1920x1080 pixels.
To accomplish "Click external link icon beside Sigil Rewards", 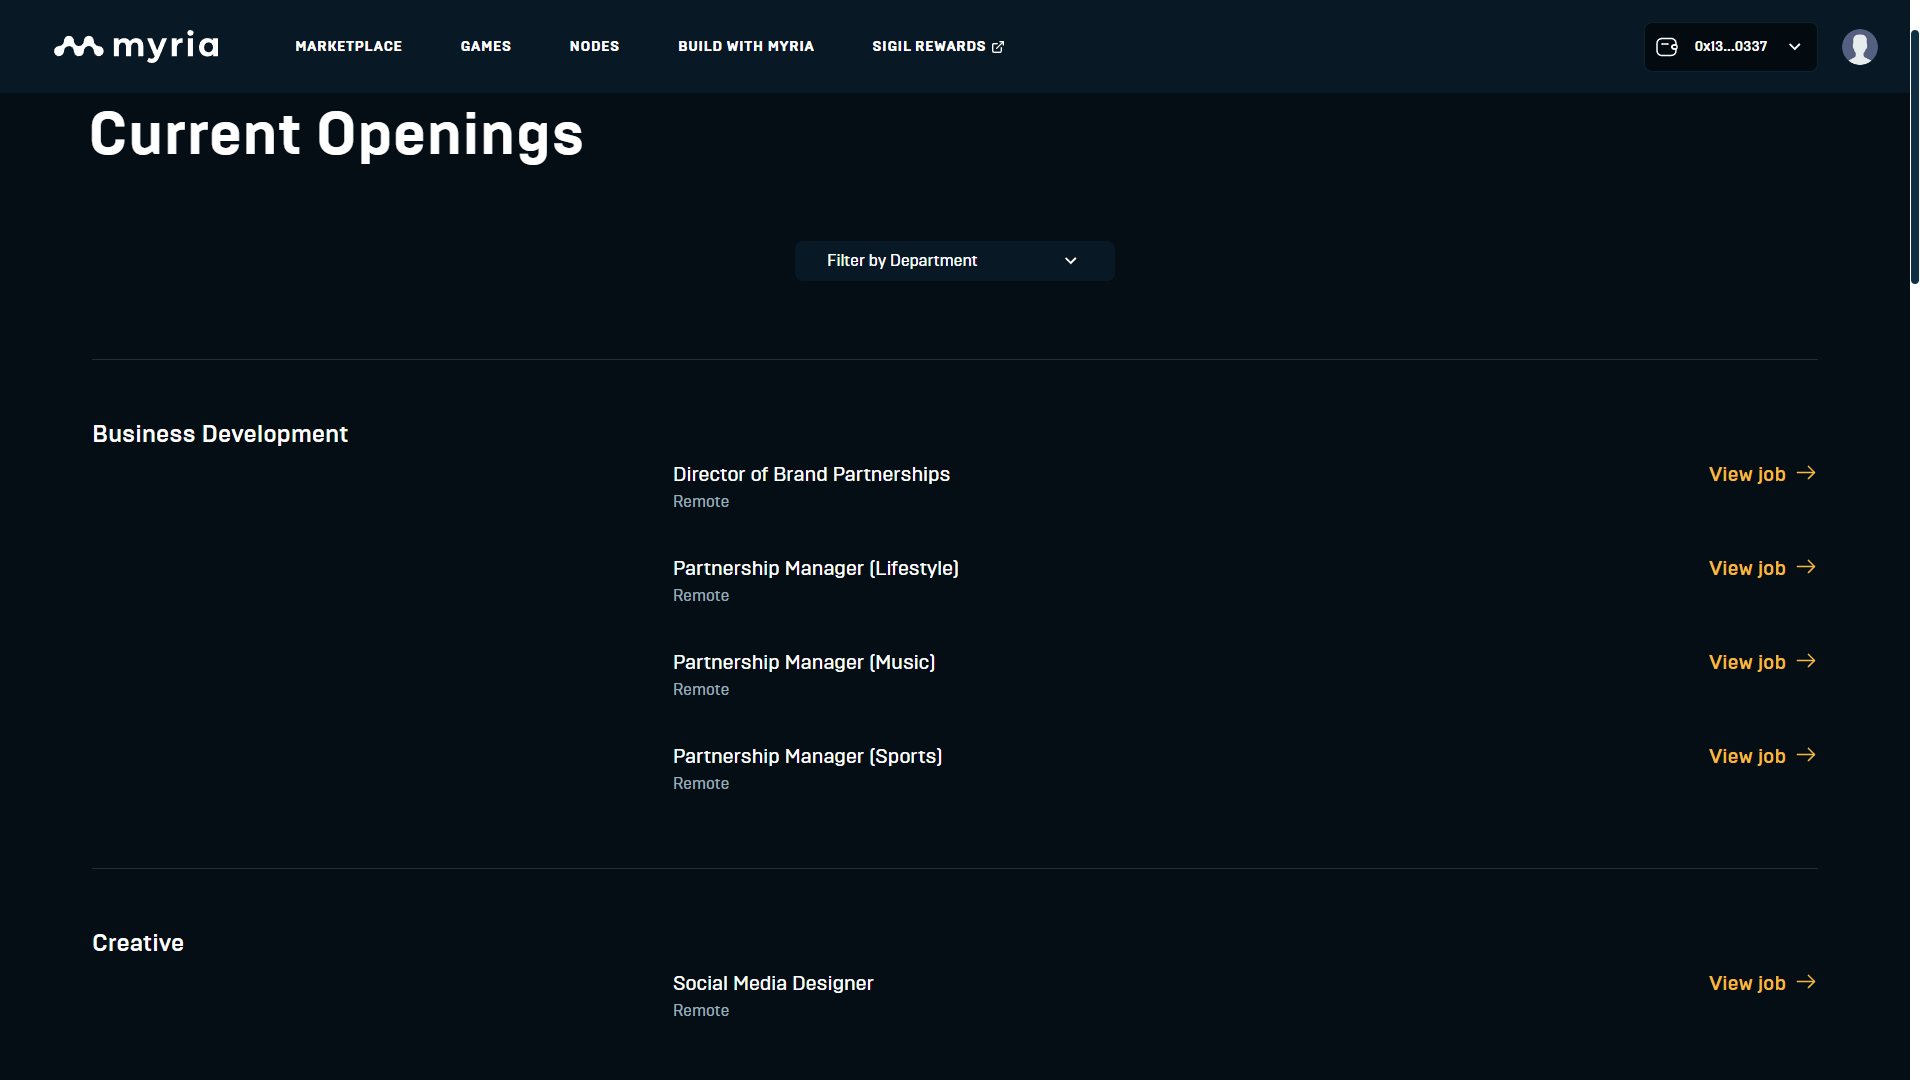I will (x=998, y=47).
